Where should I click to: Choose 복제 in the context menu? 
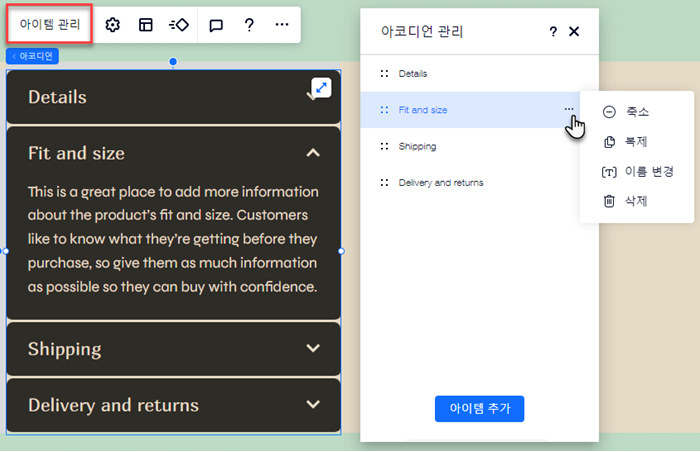coord(637,142)
